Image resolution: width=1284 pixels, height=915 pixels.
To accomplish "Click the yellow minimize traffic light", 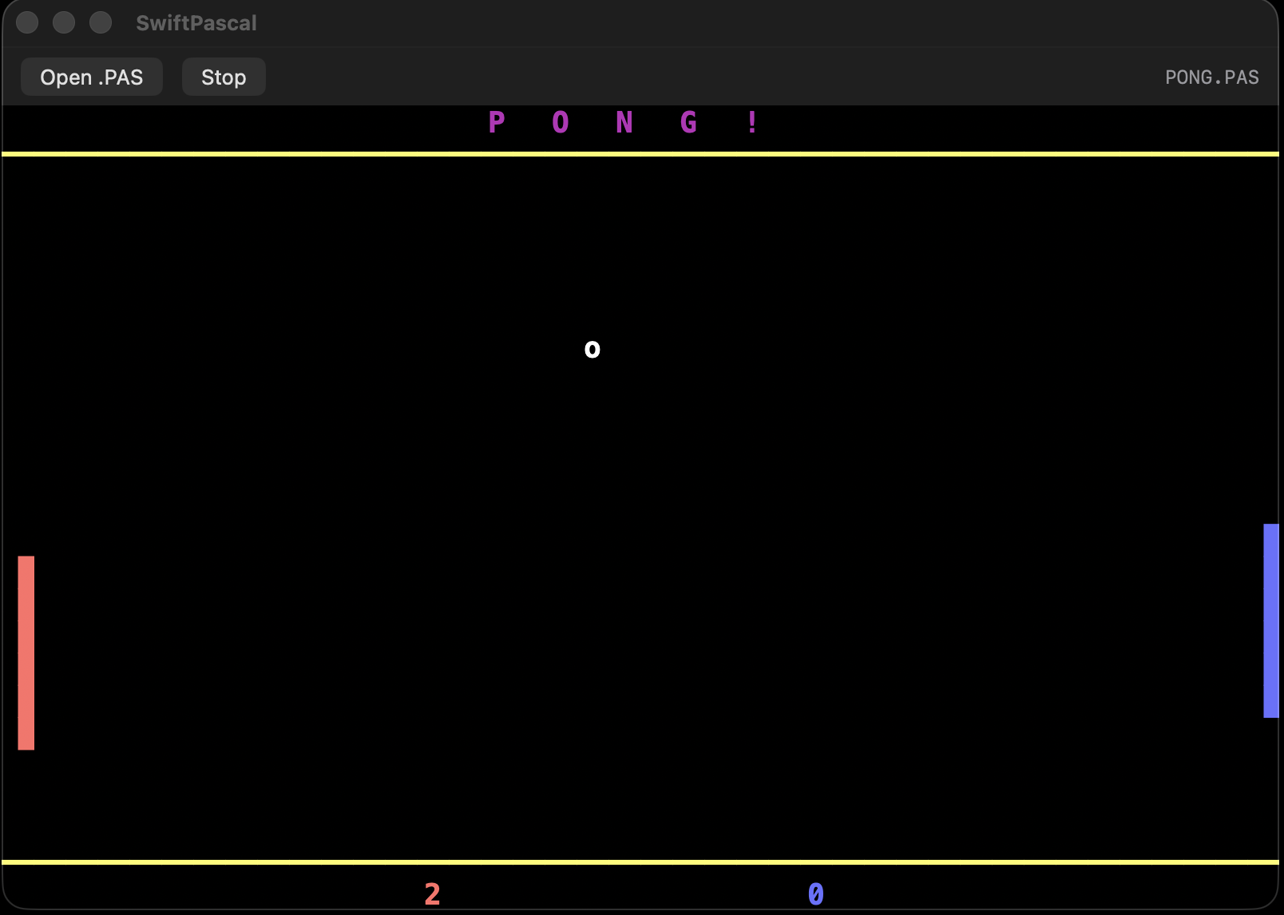I will (x=63, y=21).
